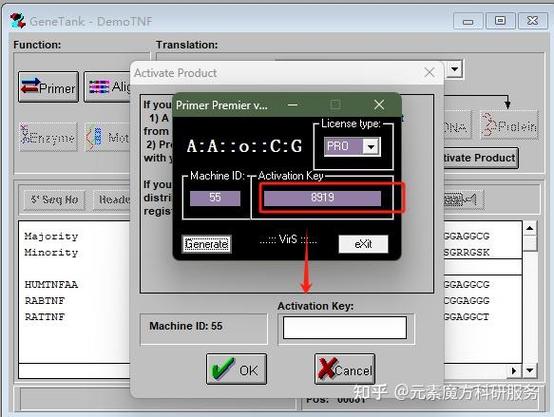554x417 pixels.
Task: Click the keygen Machine ID field
Action: [215, 198]
